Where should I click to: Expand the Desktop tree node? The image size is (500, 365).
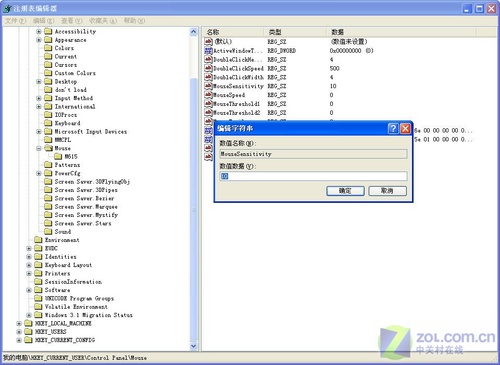(39, 81)
